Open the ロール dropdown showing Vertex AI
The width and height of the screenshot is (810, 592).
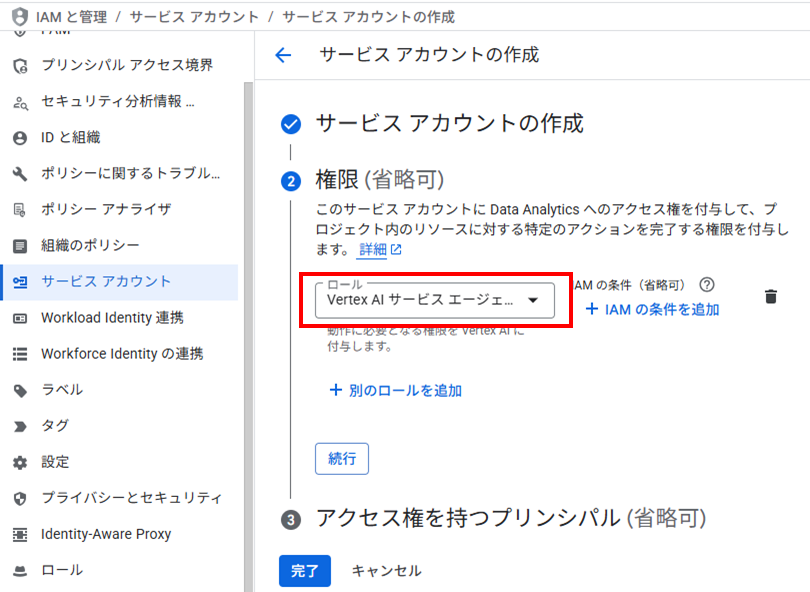tap(434, 300)
